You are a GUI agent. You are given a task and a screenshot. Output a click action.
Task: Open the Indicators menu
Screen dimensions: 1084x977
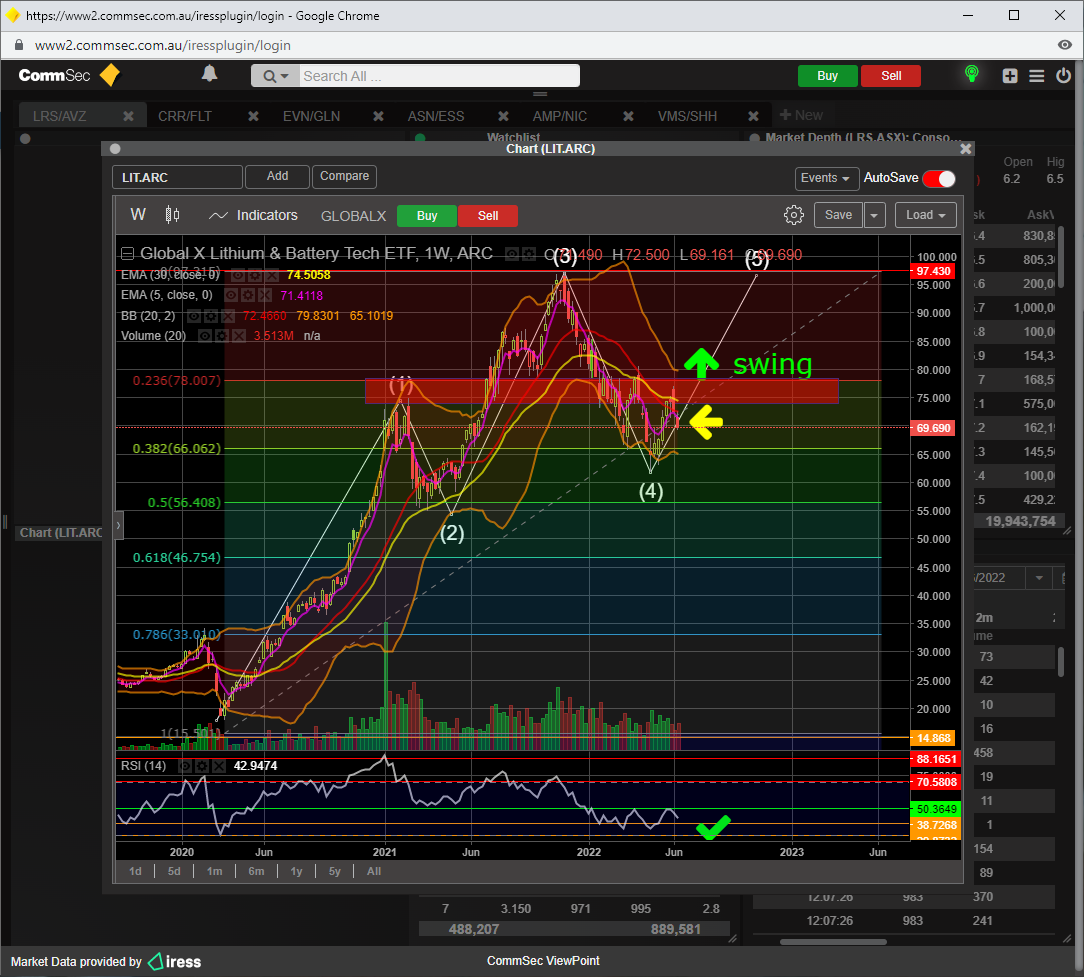click(x=253, y=216)
